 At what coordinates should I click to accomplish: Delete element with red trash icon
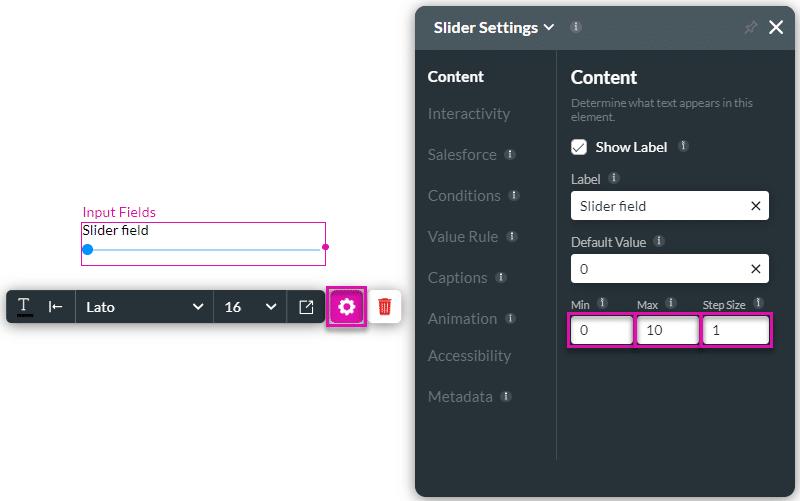385,307
